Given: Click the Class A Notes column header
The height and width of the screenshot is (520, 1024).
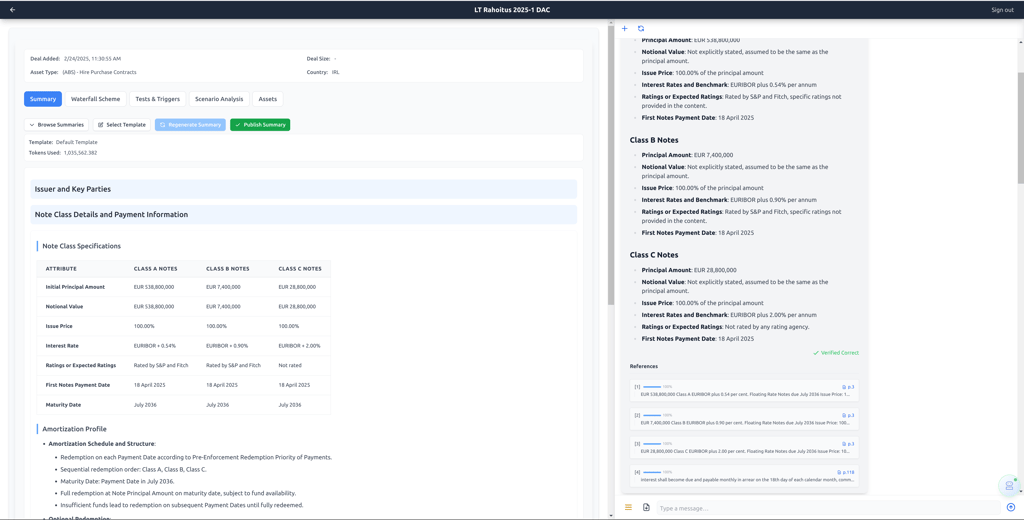Looking at the screenshot, I should click(x=155, y=268).
